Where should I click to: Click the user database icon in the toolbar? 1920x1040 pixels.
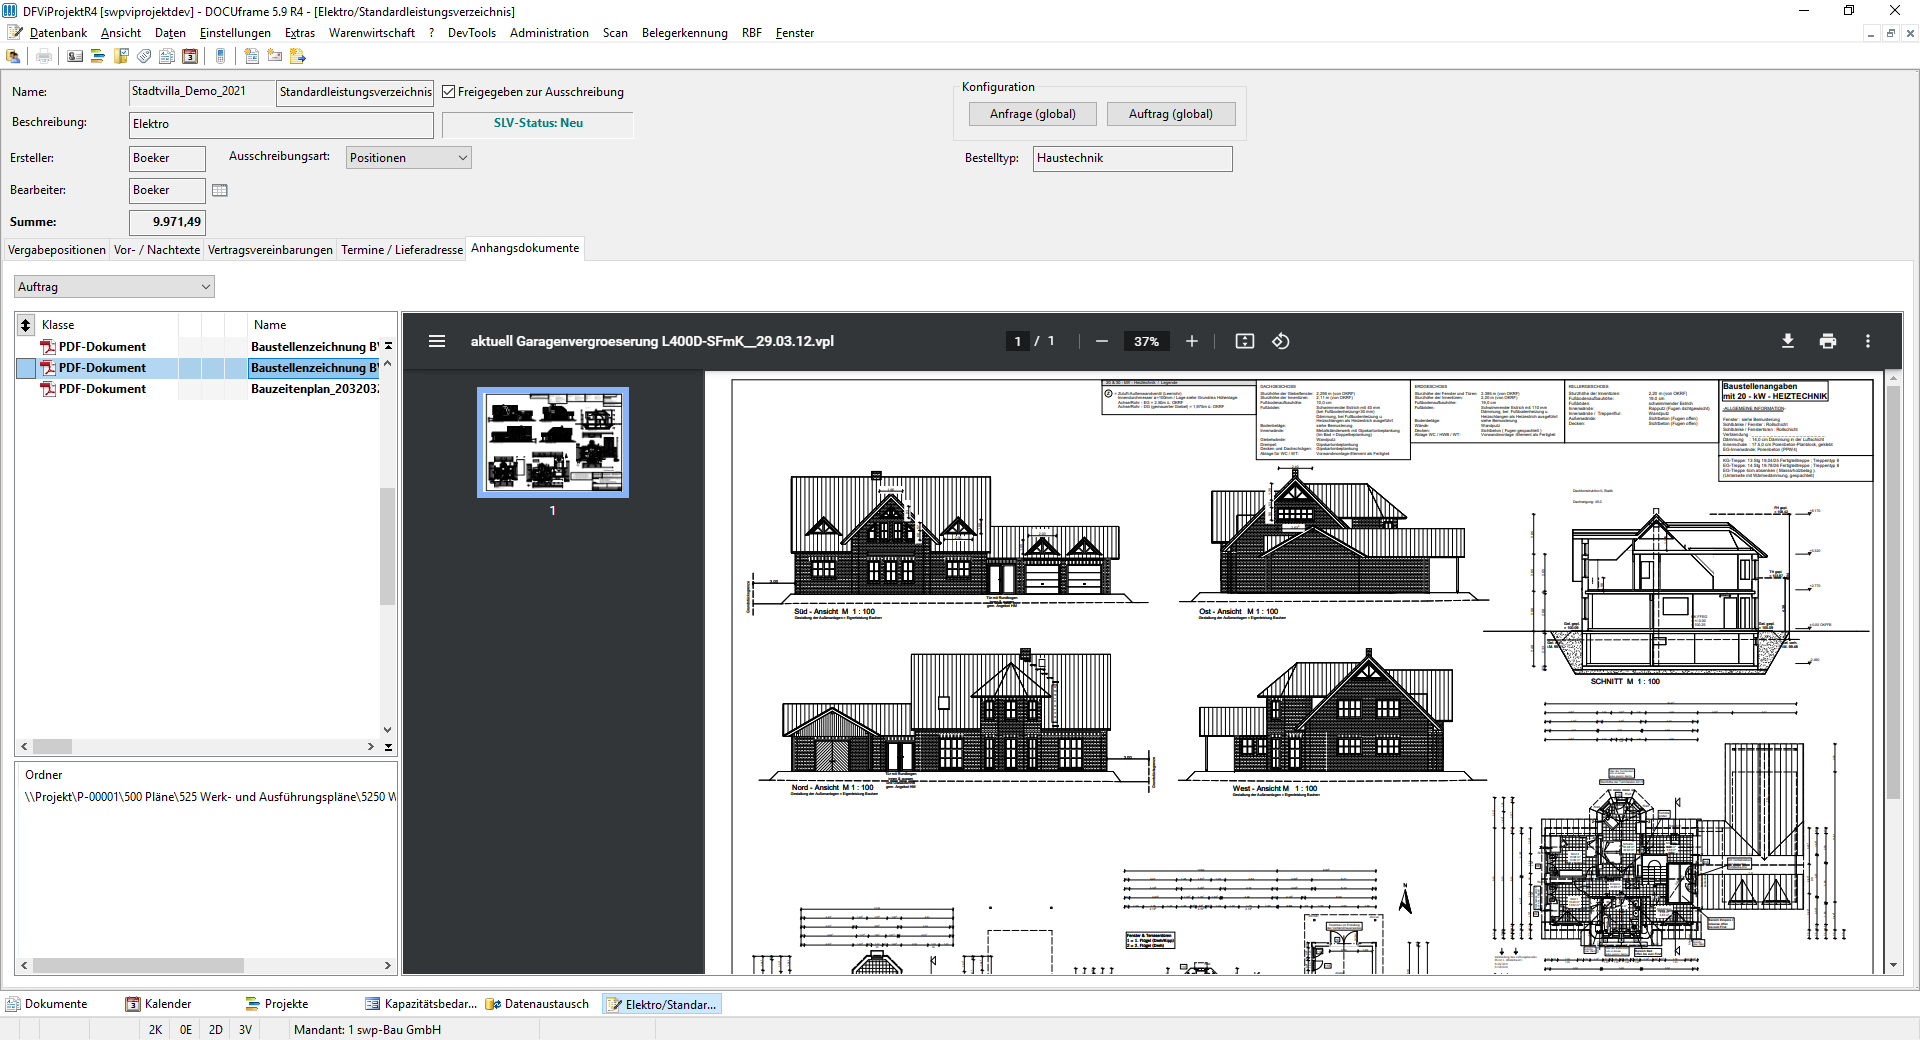click(x=14, y=56)
